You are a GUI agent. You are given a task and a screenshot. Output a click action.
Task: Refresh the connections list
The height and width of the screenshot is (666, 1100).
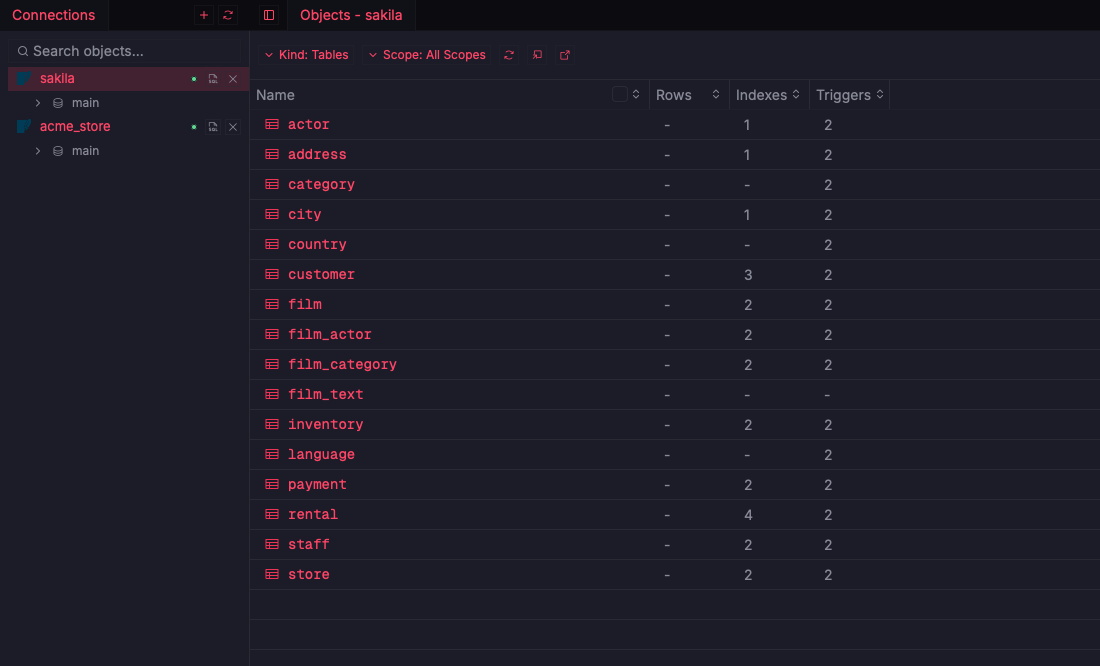228,15
